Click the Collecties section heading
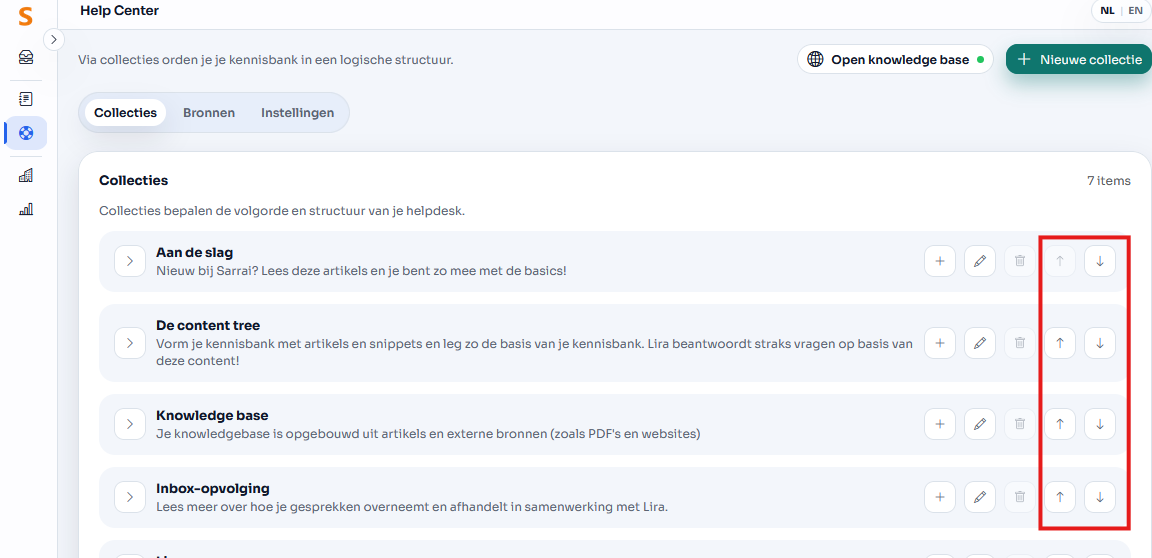Viewport: 1152px width, 558px height. click(134, 180)
